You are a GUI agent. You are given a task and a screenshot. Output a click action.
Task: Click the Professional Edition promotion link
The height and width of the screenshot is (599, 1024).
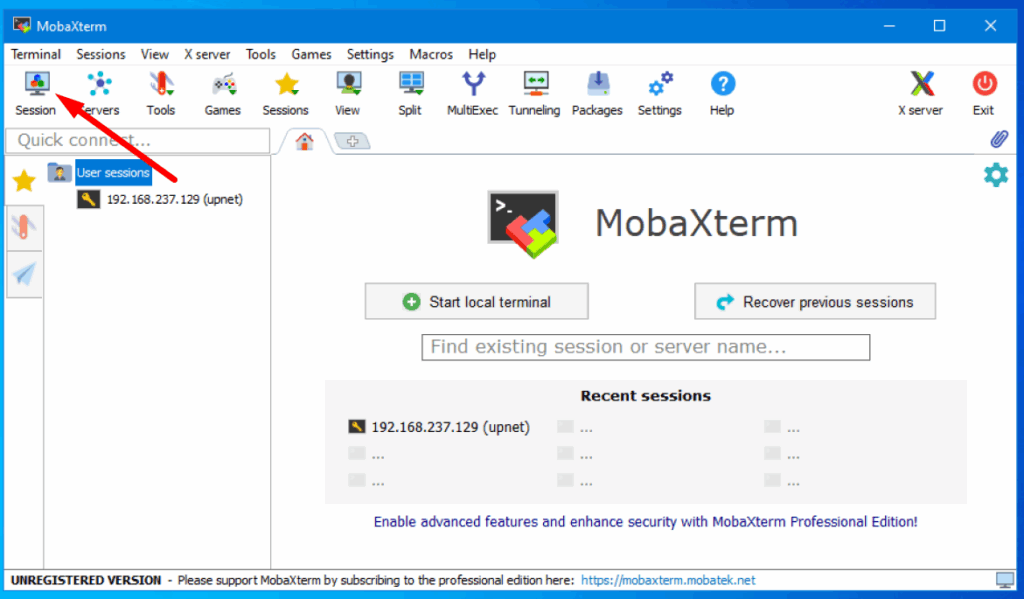point(645,522)
